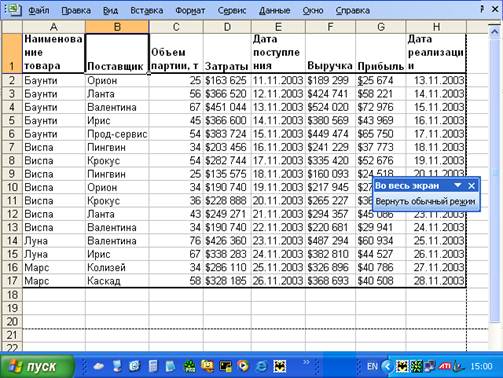The width and height of the screenshot is (503, 378).
Task: Open the Вставка menu
Action: point(147,11)
